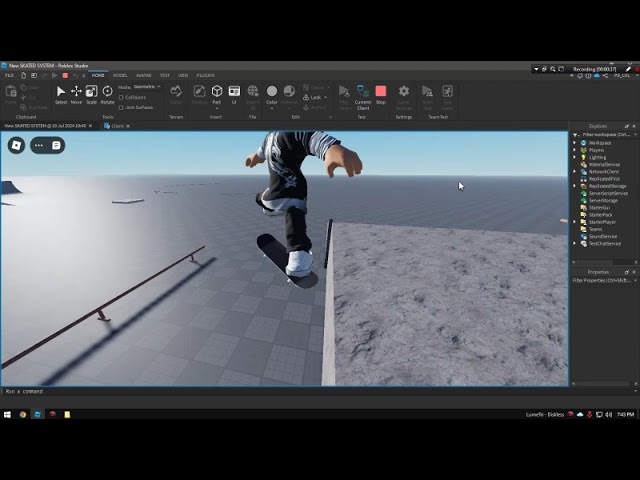Click the Material button
Image resolution: width=640 pixels, height=480 pixels.
tap(289, 95)
